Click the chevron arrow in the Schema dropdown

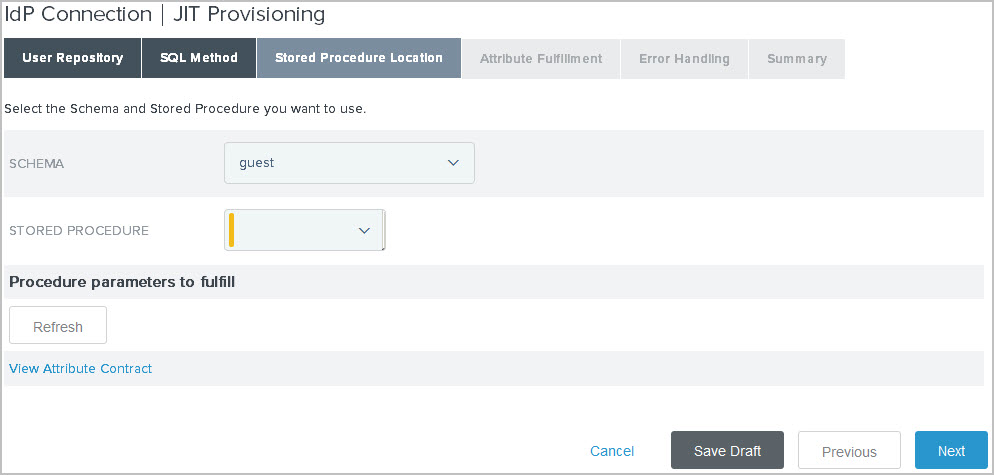coord(453,163)
